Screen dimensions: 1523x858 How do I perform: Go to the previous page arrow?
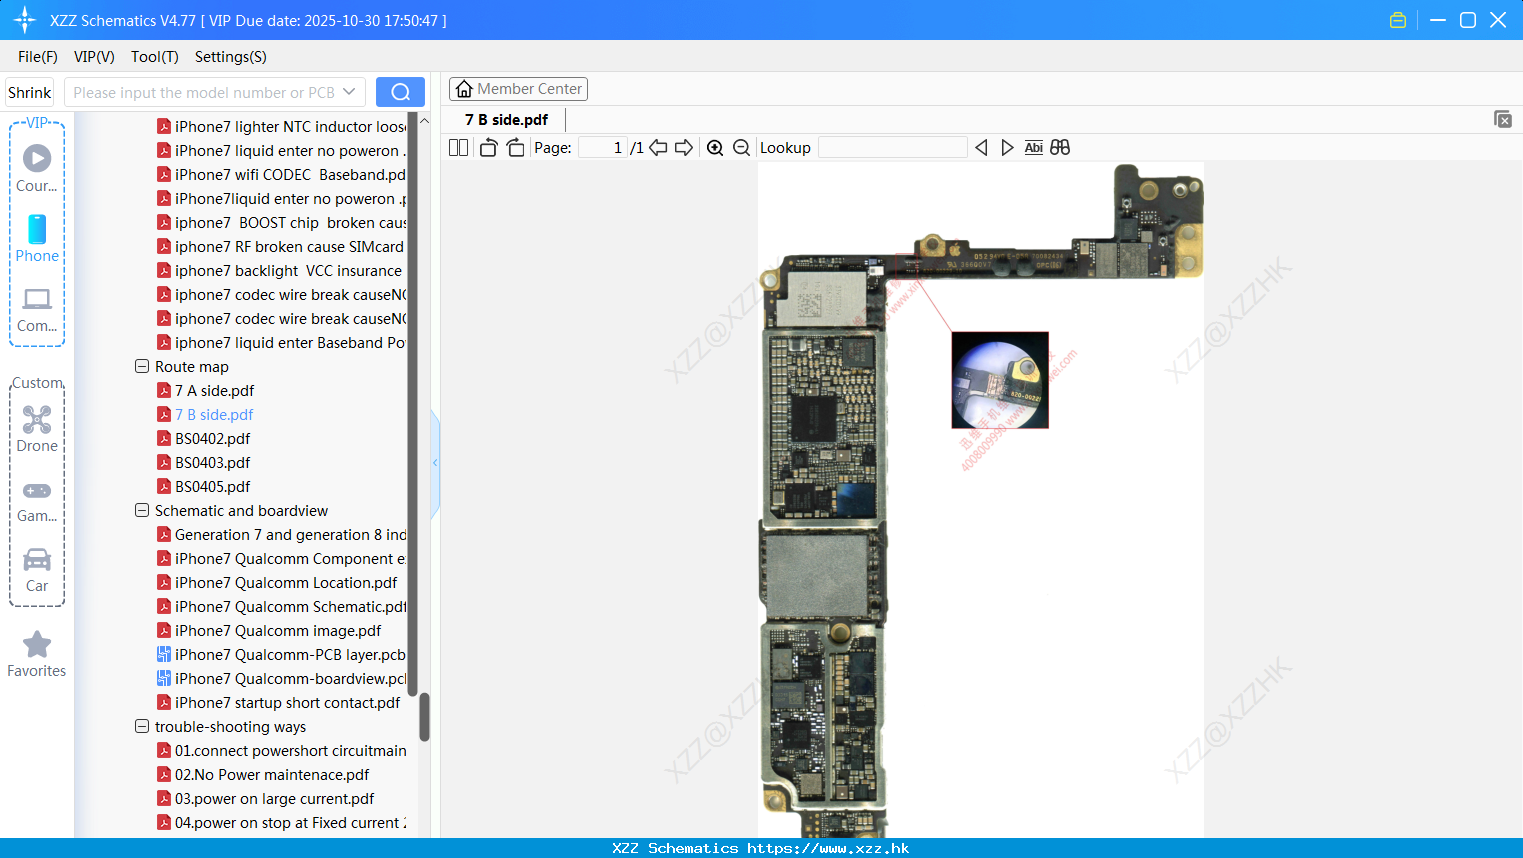(x=658, y=147)
